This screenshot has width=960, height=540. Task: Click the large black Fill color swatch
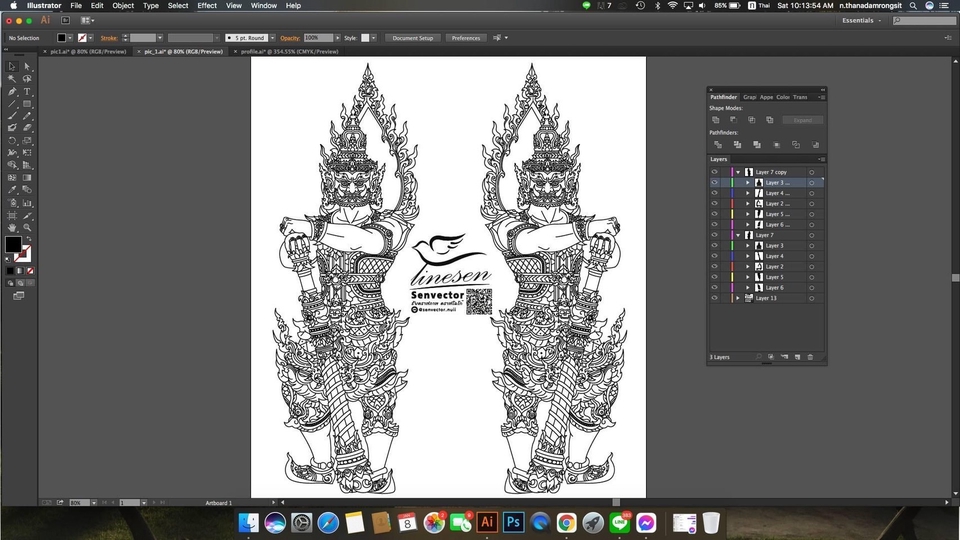(x=13, y=244)
